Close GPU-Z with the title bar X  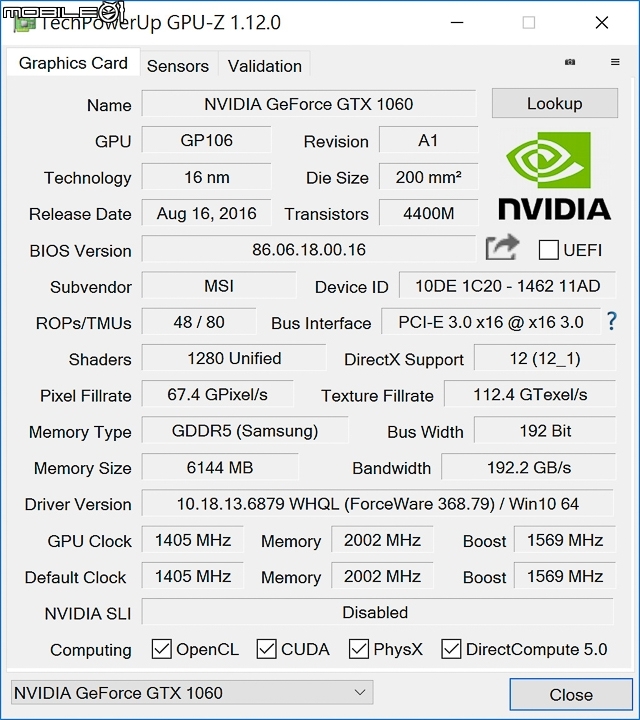[601, 22]
